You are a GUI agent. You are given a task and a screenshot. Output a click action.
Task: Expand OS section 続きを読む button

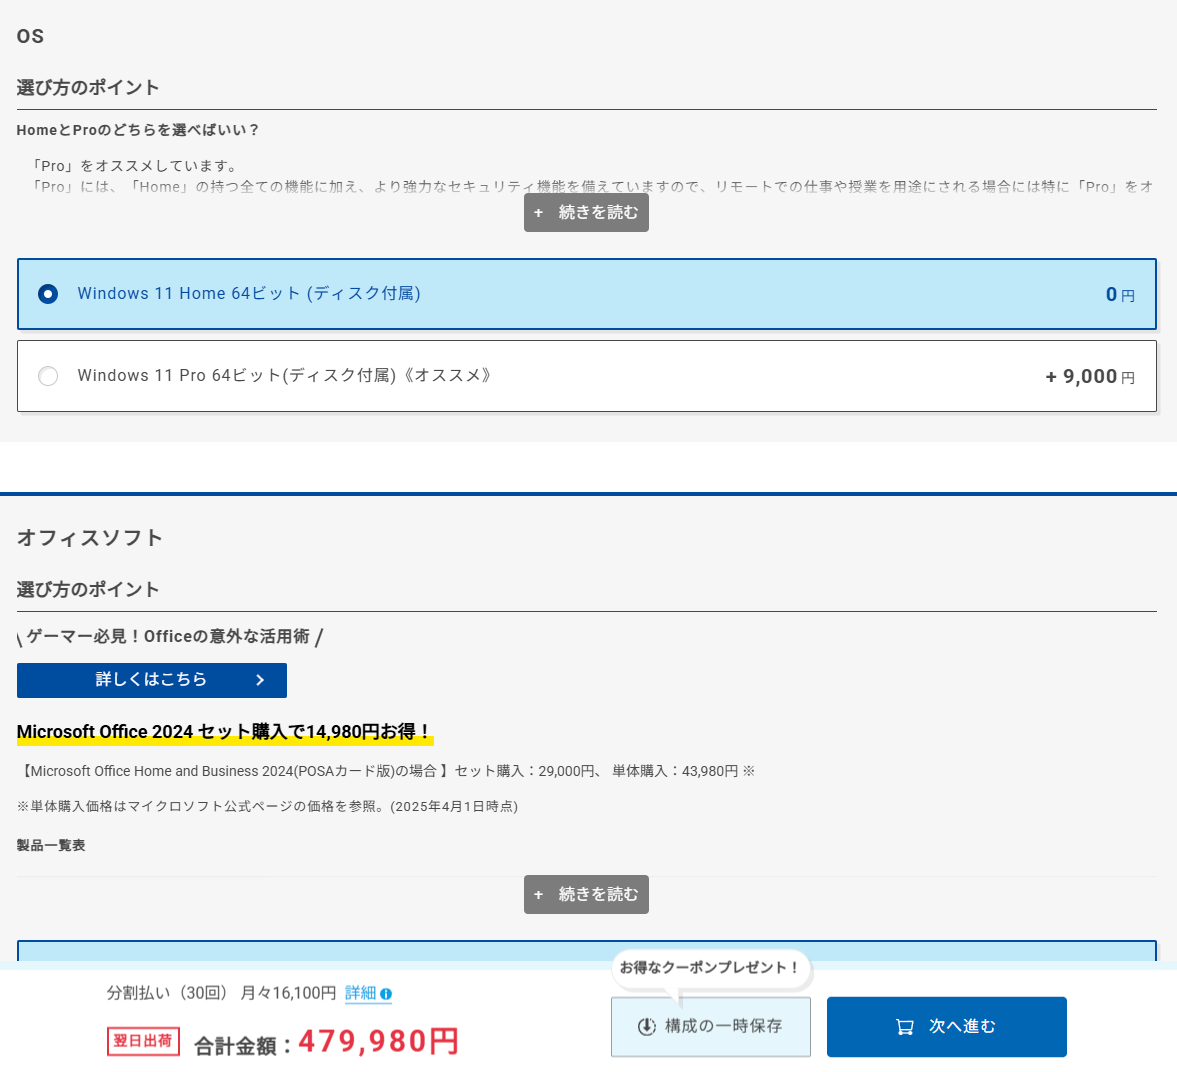[586, 212]
